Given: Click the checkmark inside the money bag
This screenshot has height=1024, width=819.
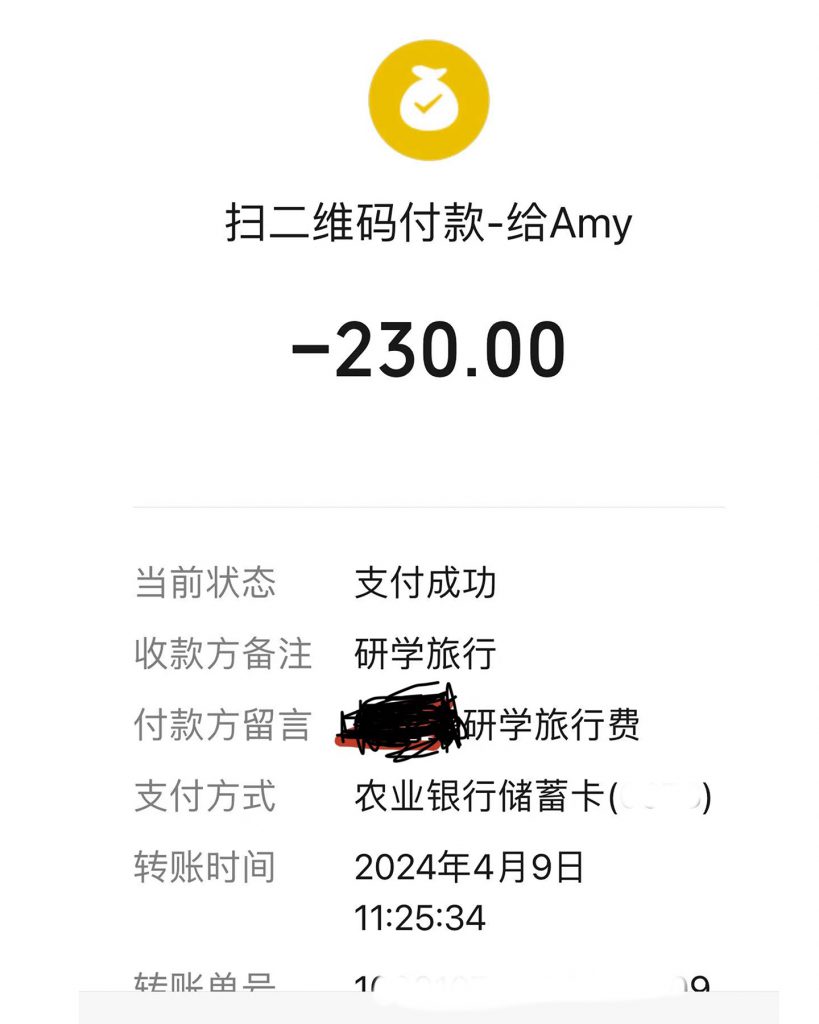Looking at the screenshot, I should (428, 103).
